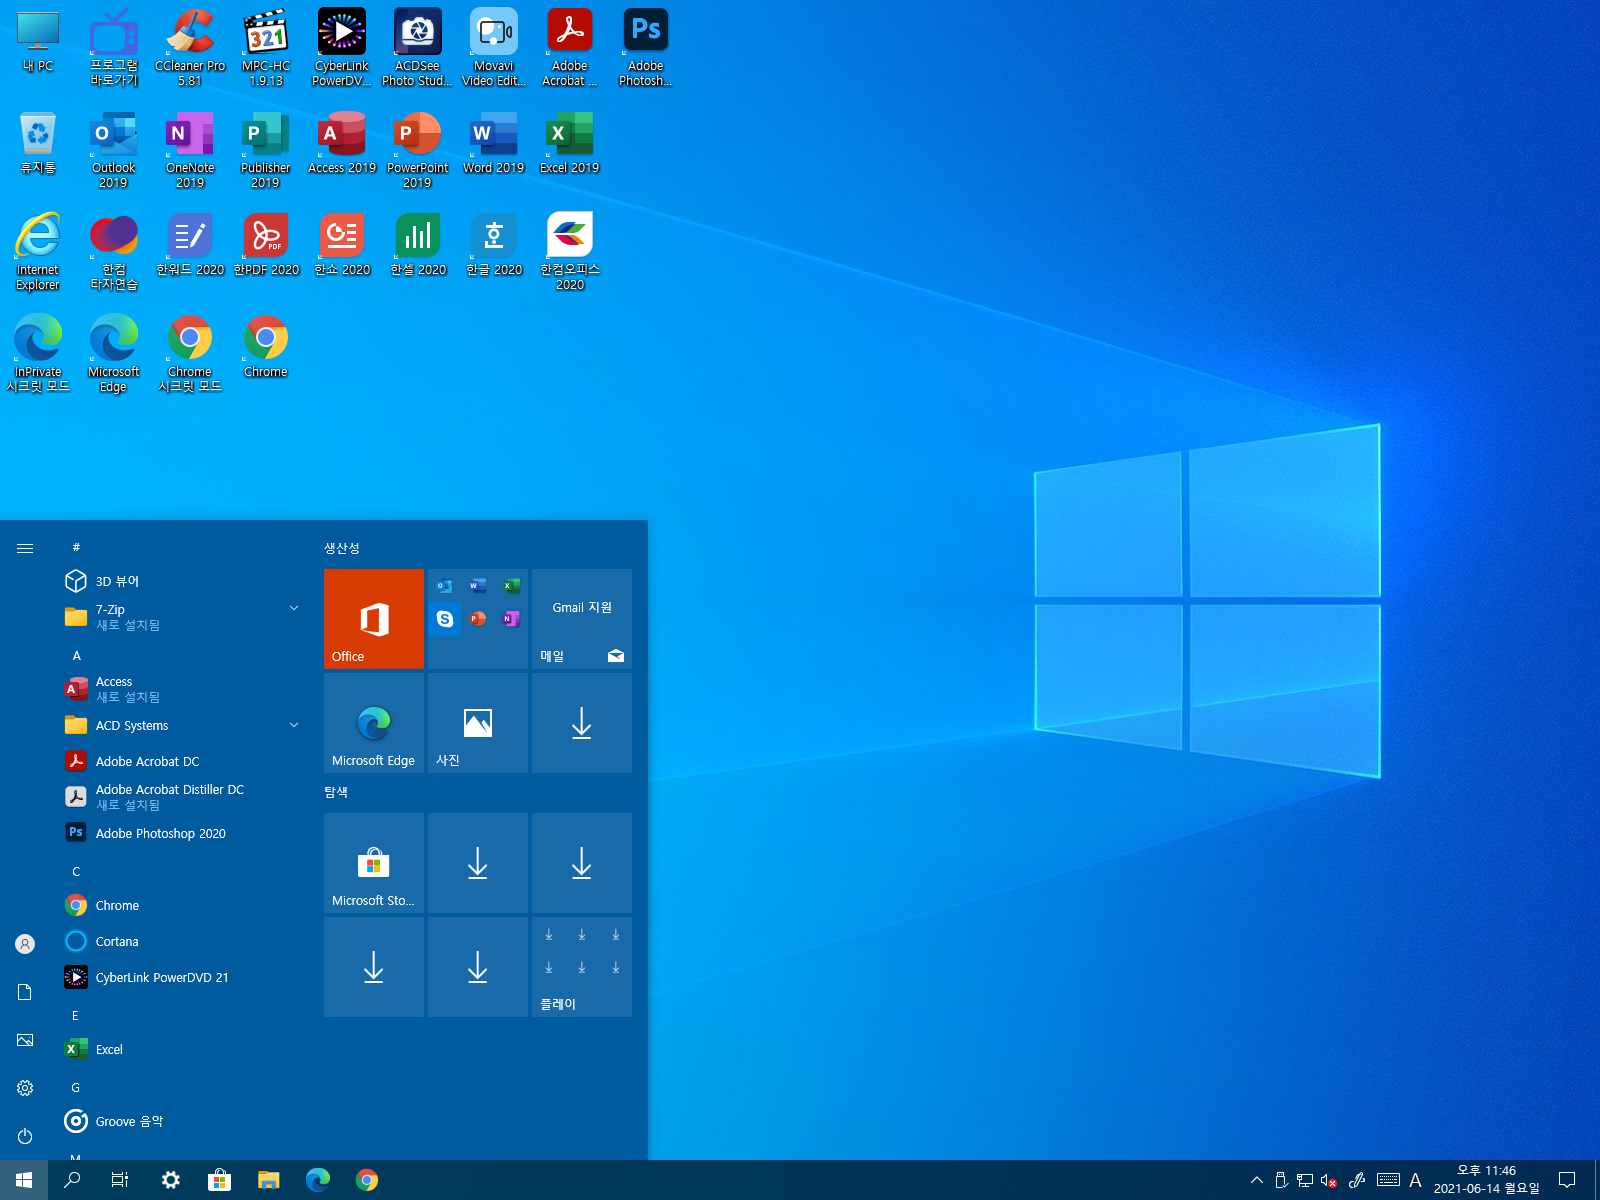This screenshot has width=1600, height=1200.
Task: Click the Office tile in Start menu
Action: [x=374, y=619]
